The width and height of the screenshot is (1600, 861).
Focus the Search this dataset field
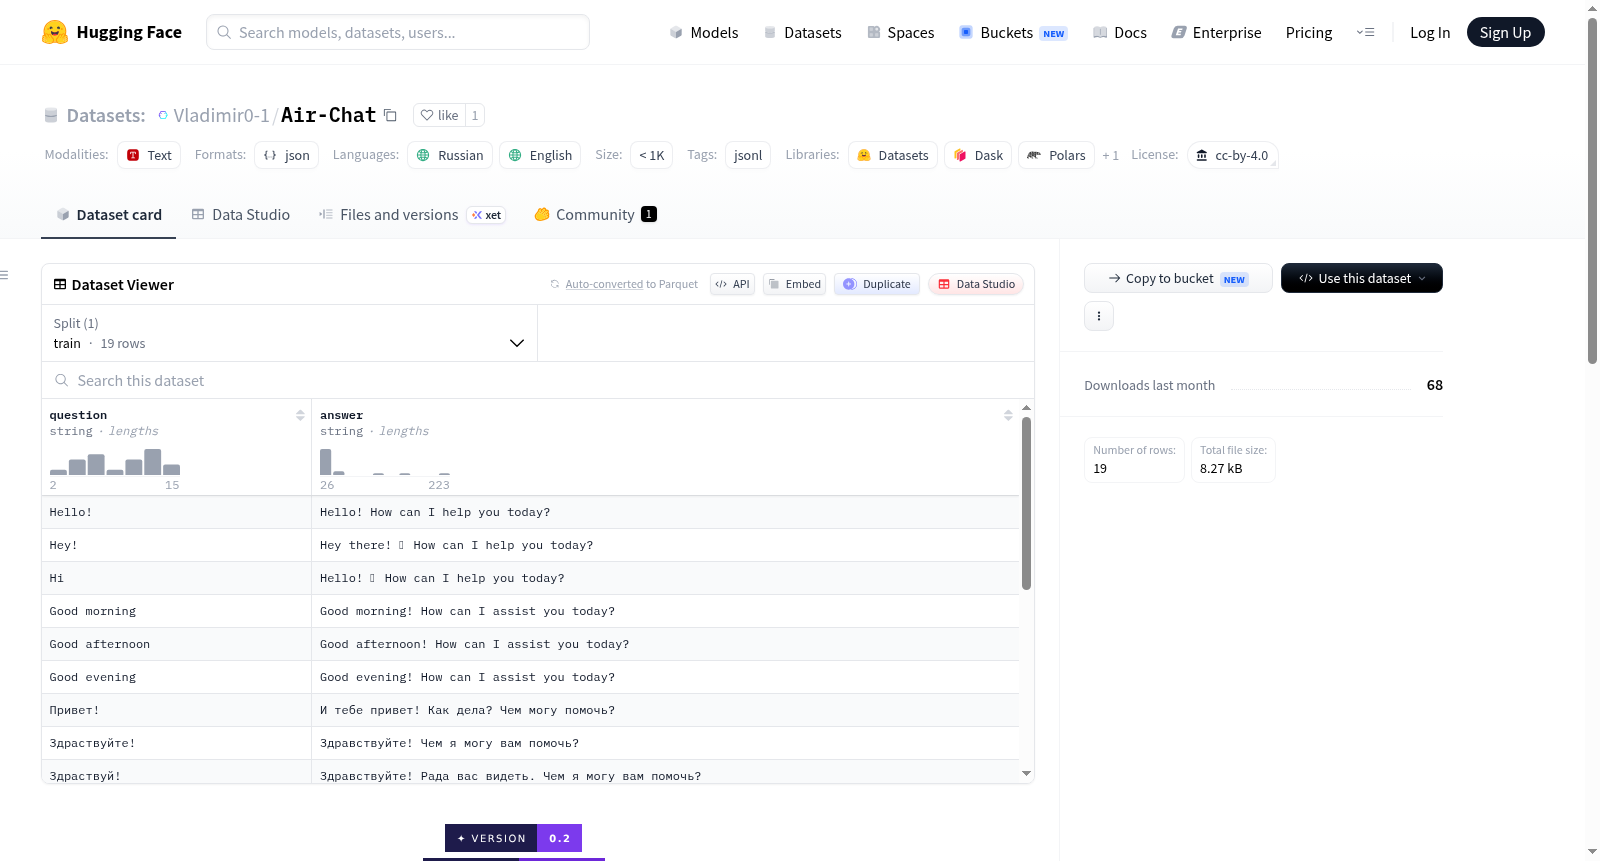tap(538, 380)
